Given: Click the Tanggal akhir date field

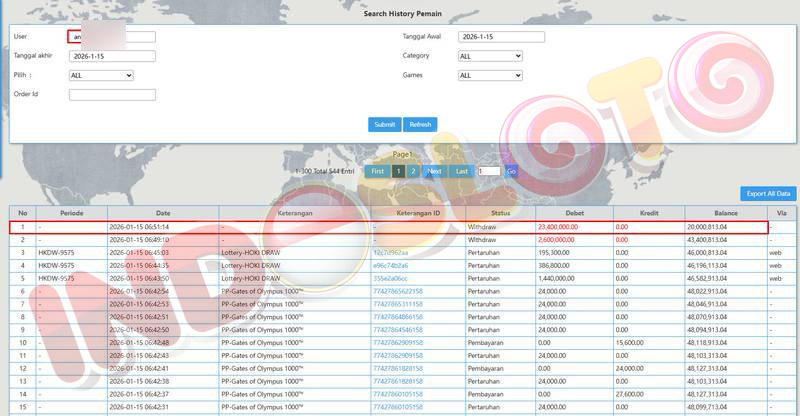Looking at the screenshot, I should click(112, 56).
